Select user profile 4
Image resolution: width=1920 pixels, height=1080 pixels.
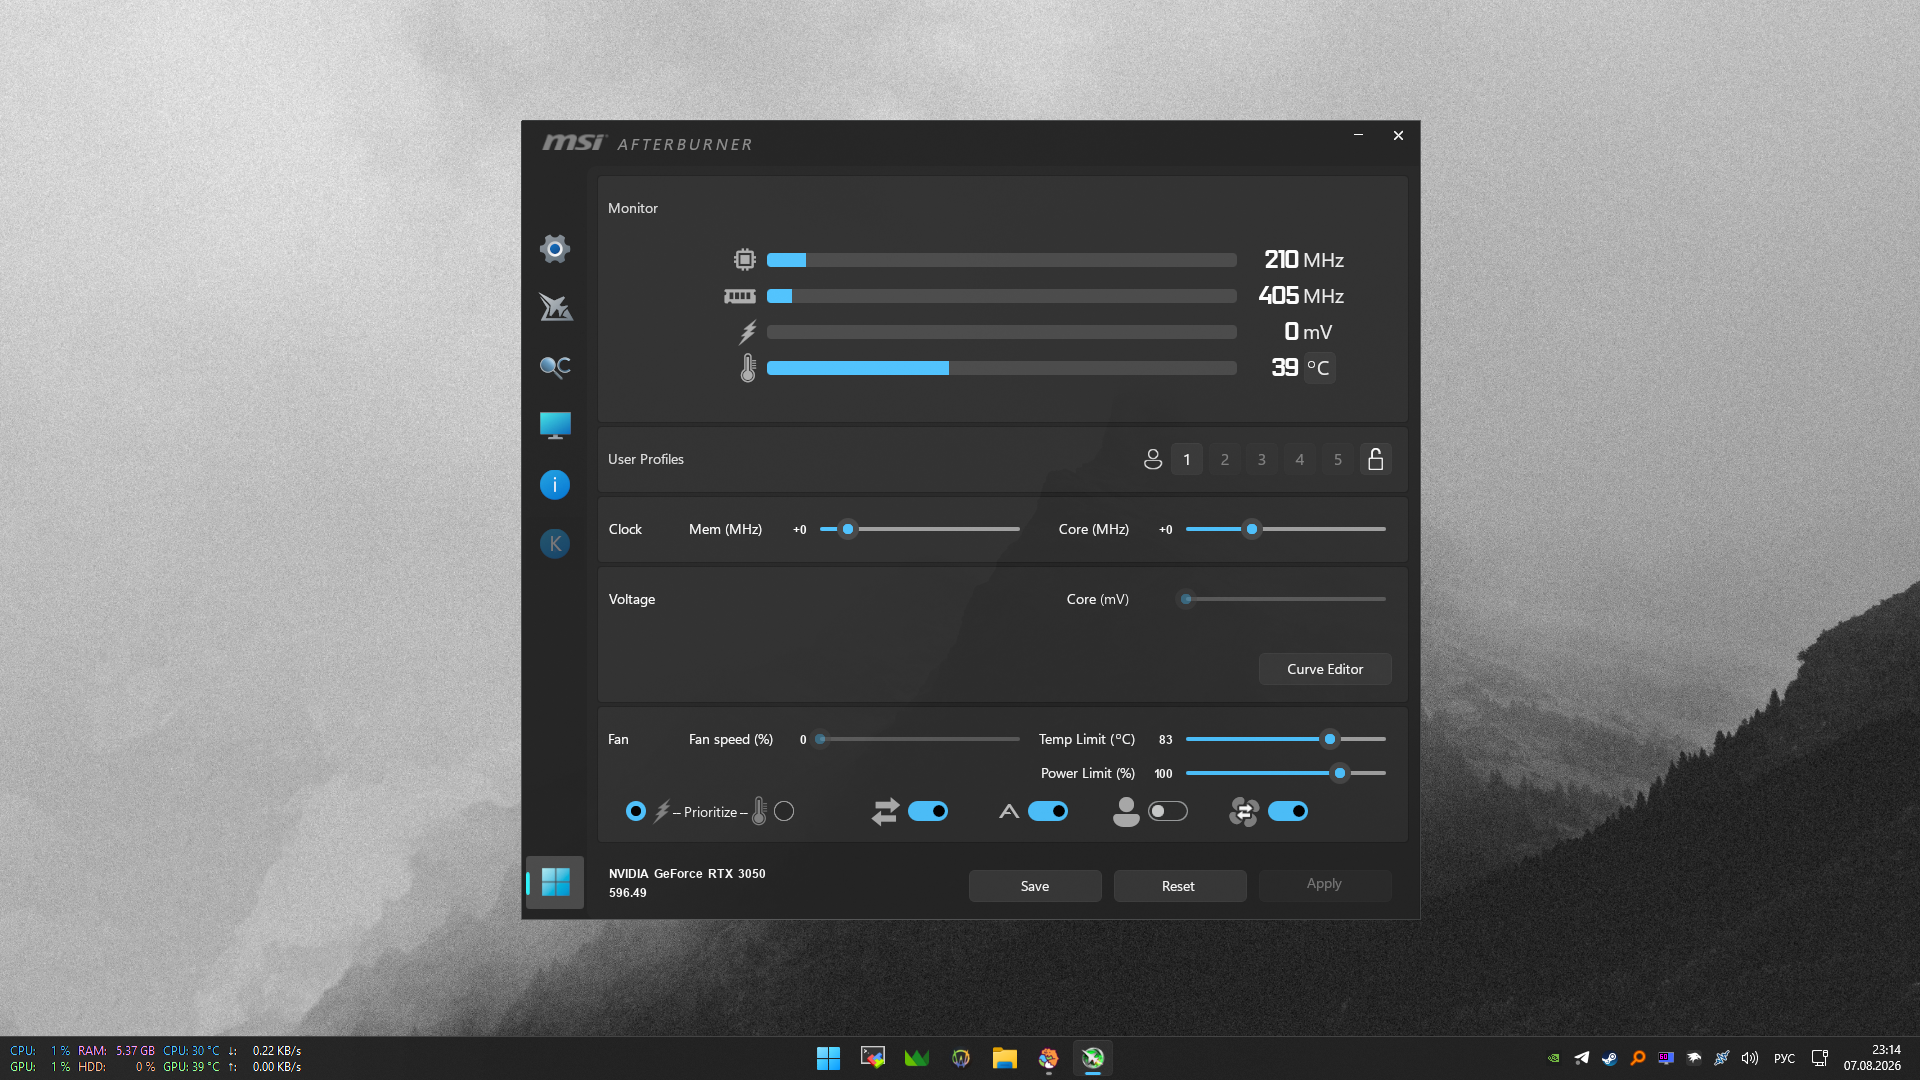1300,459
